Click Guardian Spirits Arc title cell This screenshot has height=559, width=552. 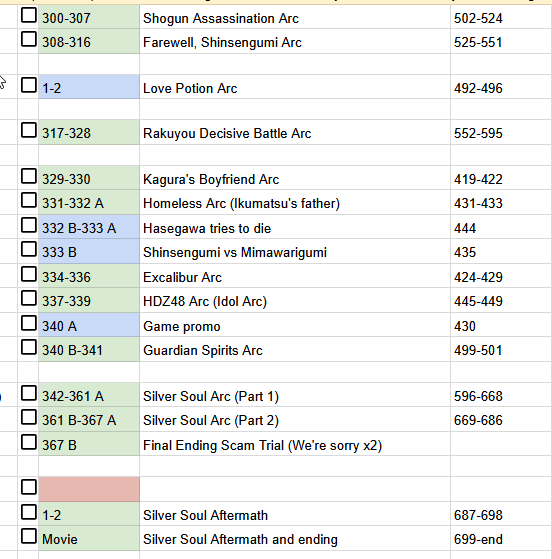295,349
